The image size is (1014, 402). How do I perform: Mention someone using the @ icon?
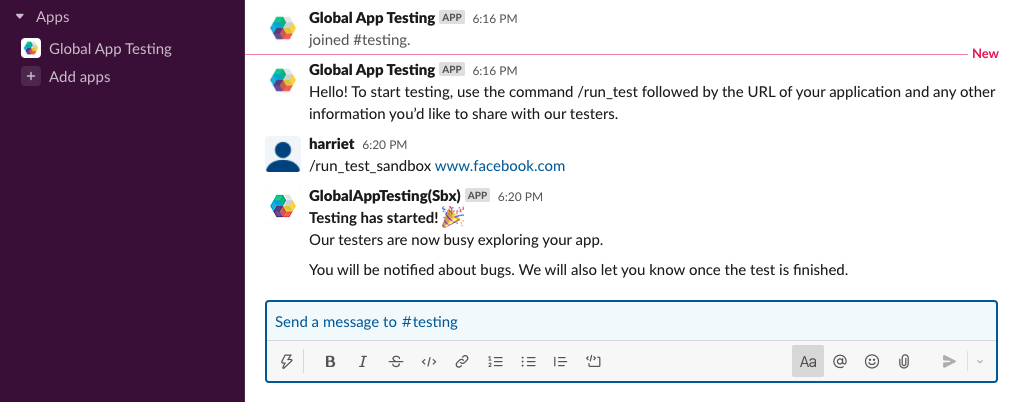click(x=840, y=362)
